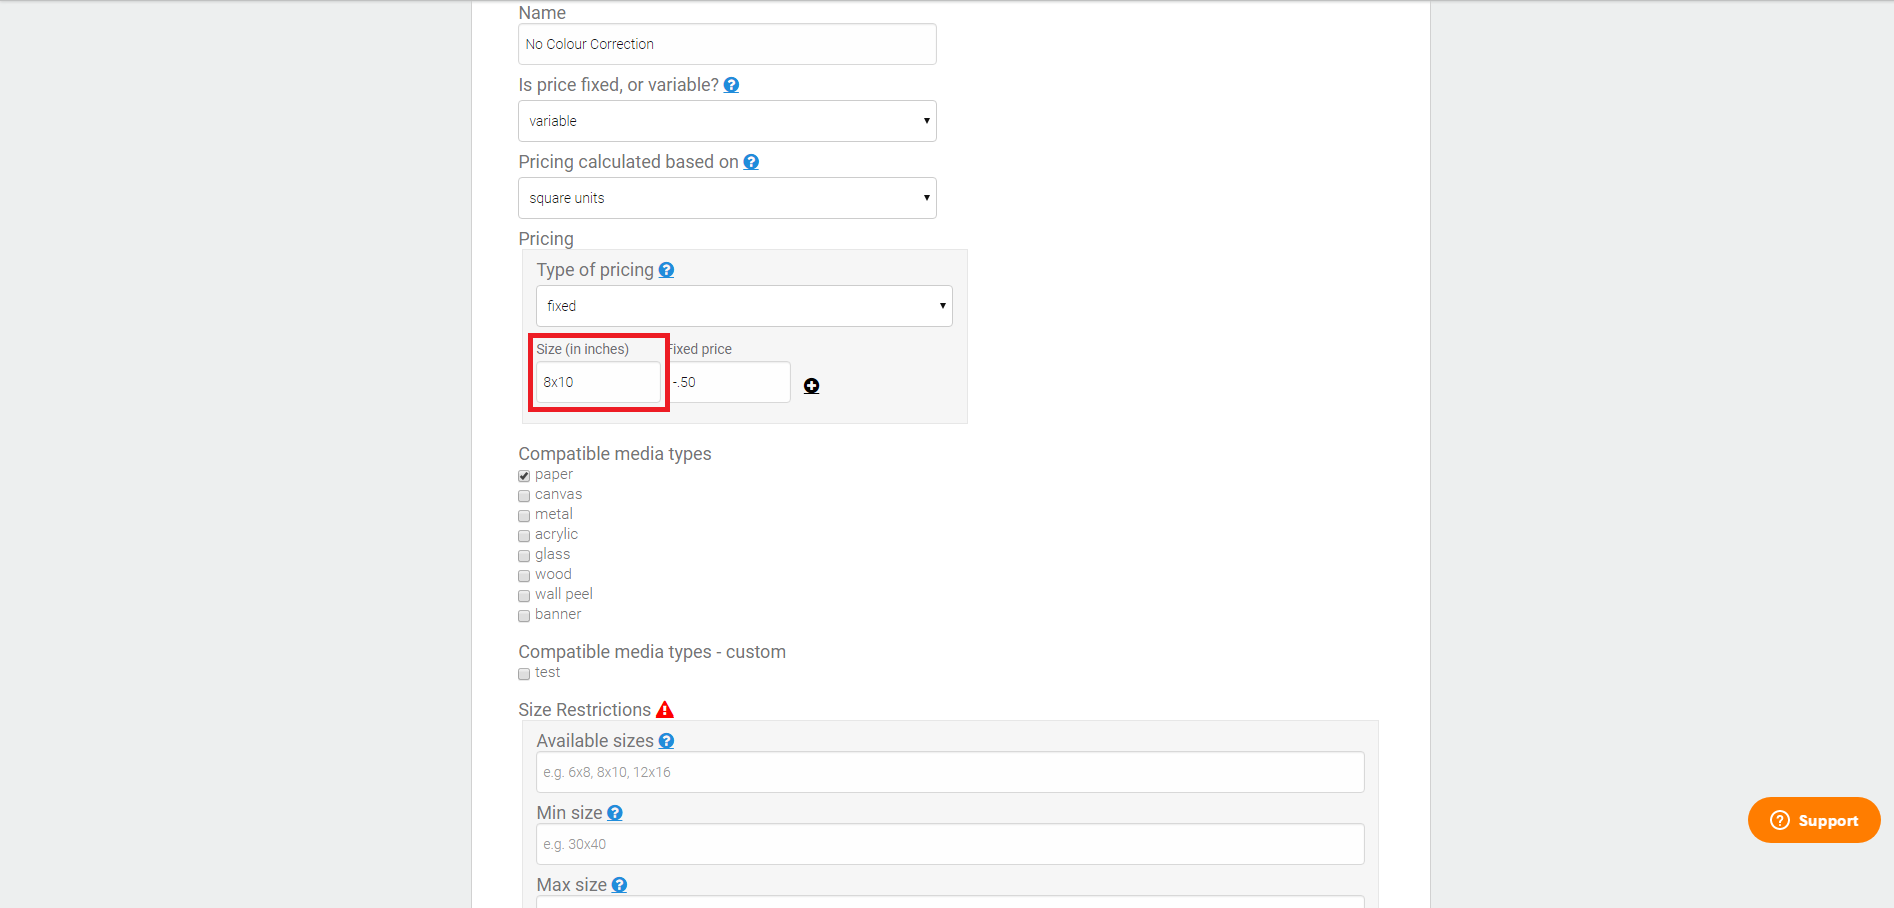Open the 'fixed' type of pricing dropdown
This screenshot has height=908, width=1894.
[744, 306]
